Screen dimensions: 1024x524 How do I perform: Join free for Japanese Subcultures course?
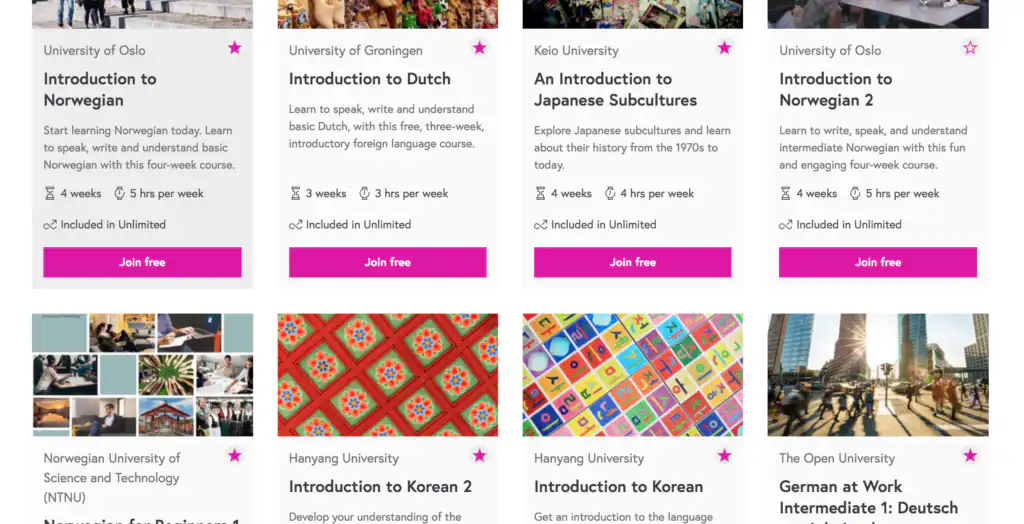(x=633, y=262)
